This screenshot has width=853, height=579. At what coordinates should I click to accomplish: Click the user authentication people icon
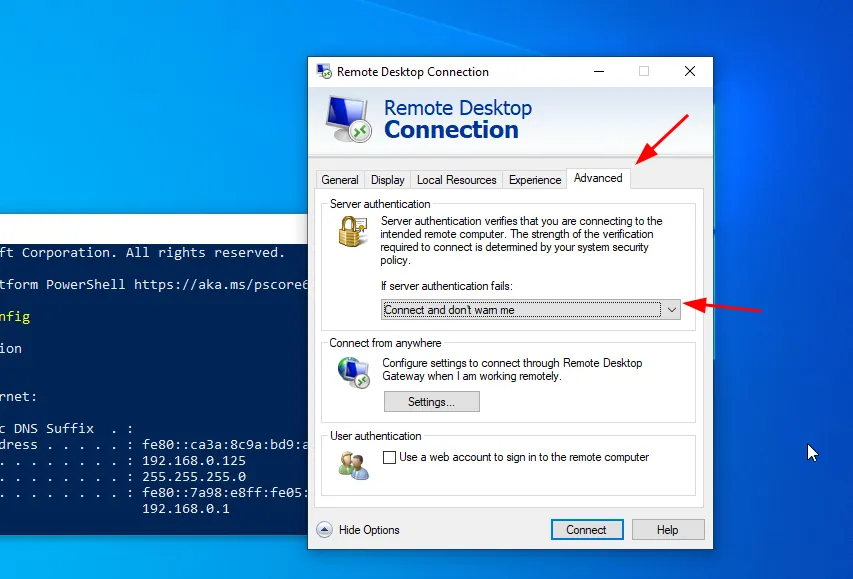tap(353, 464)
